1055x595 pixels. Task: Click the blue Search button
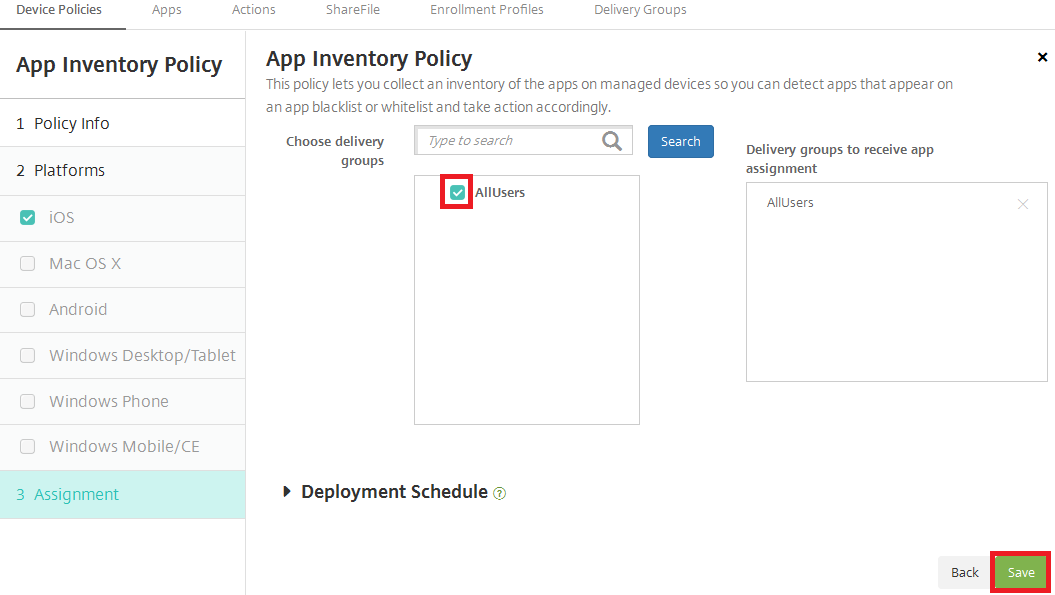[x=680, y=141]
